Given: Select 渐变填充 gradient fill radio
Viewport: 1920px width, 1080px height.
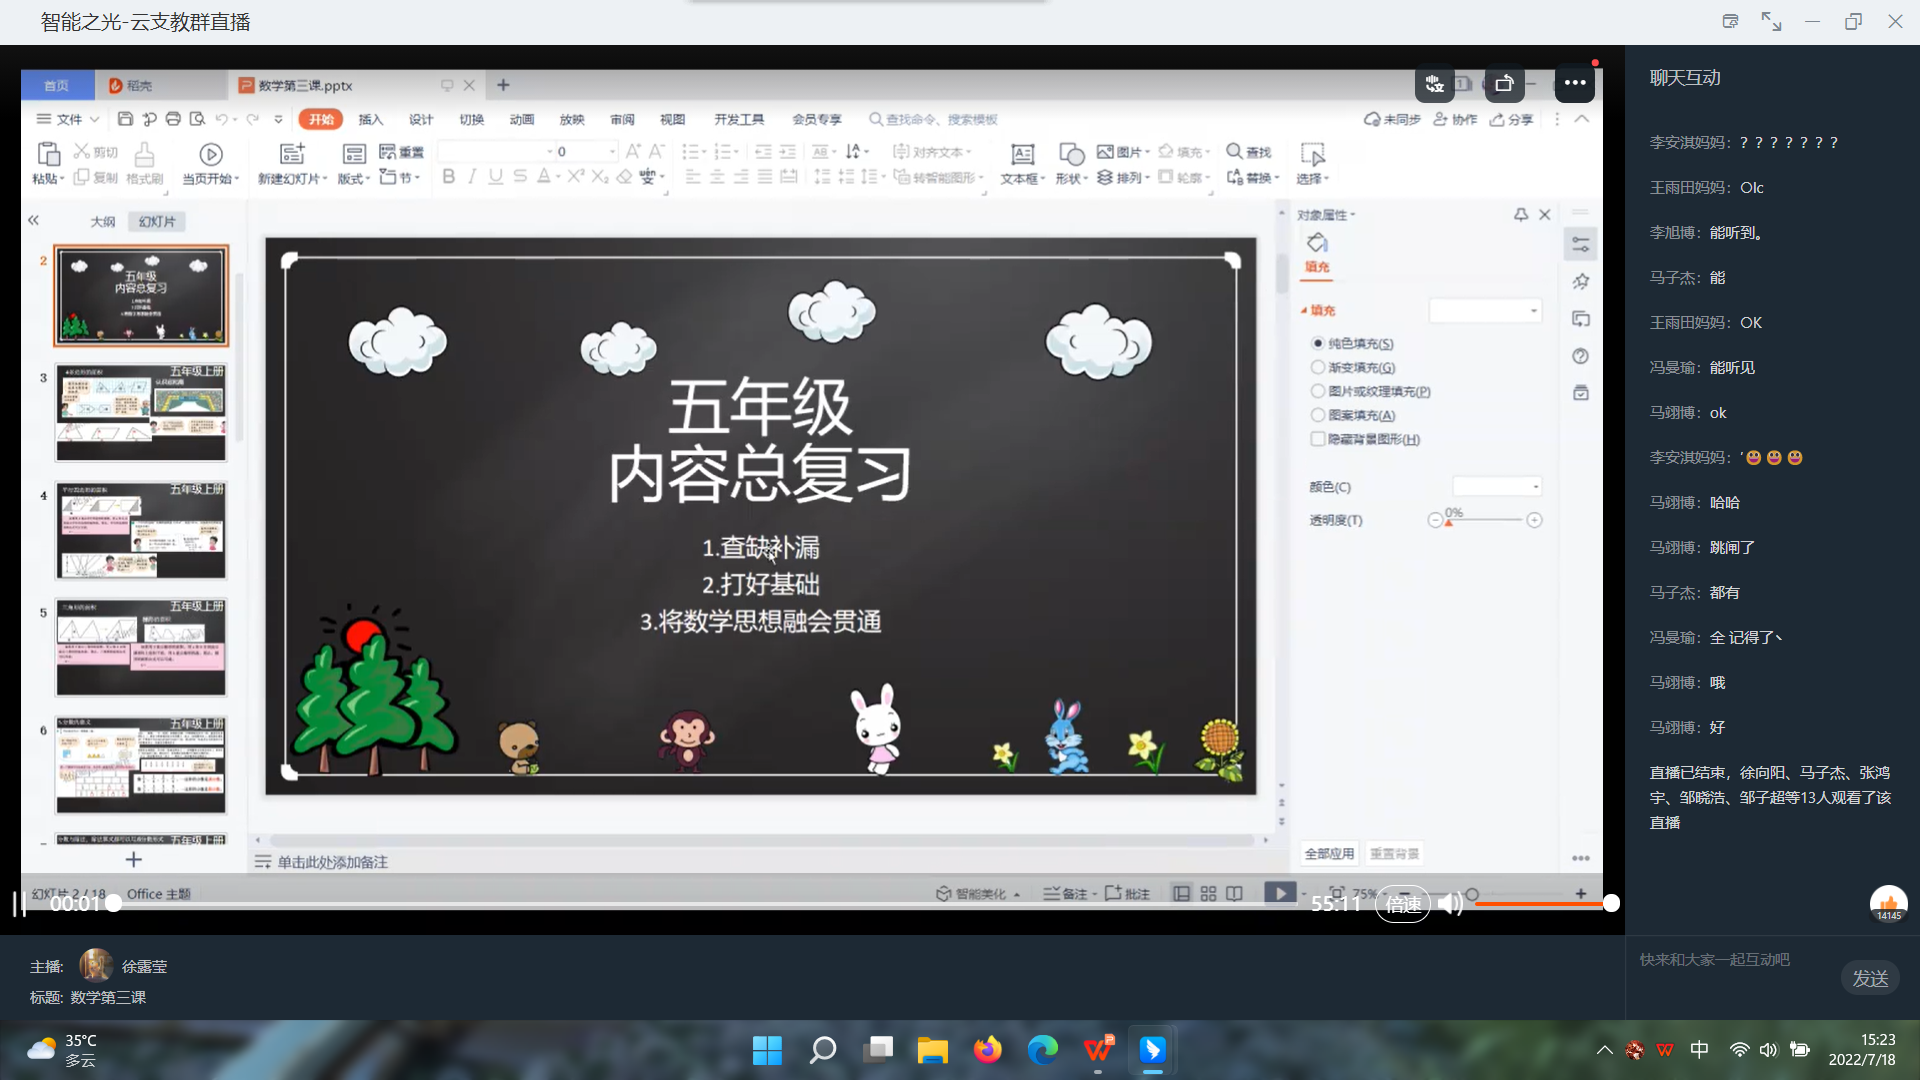Looking at the screenshot, I should [x=1318, y=367].
